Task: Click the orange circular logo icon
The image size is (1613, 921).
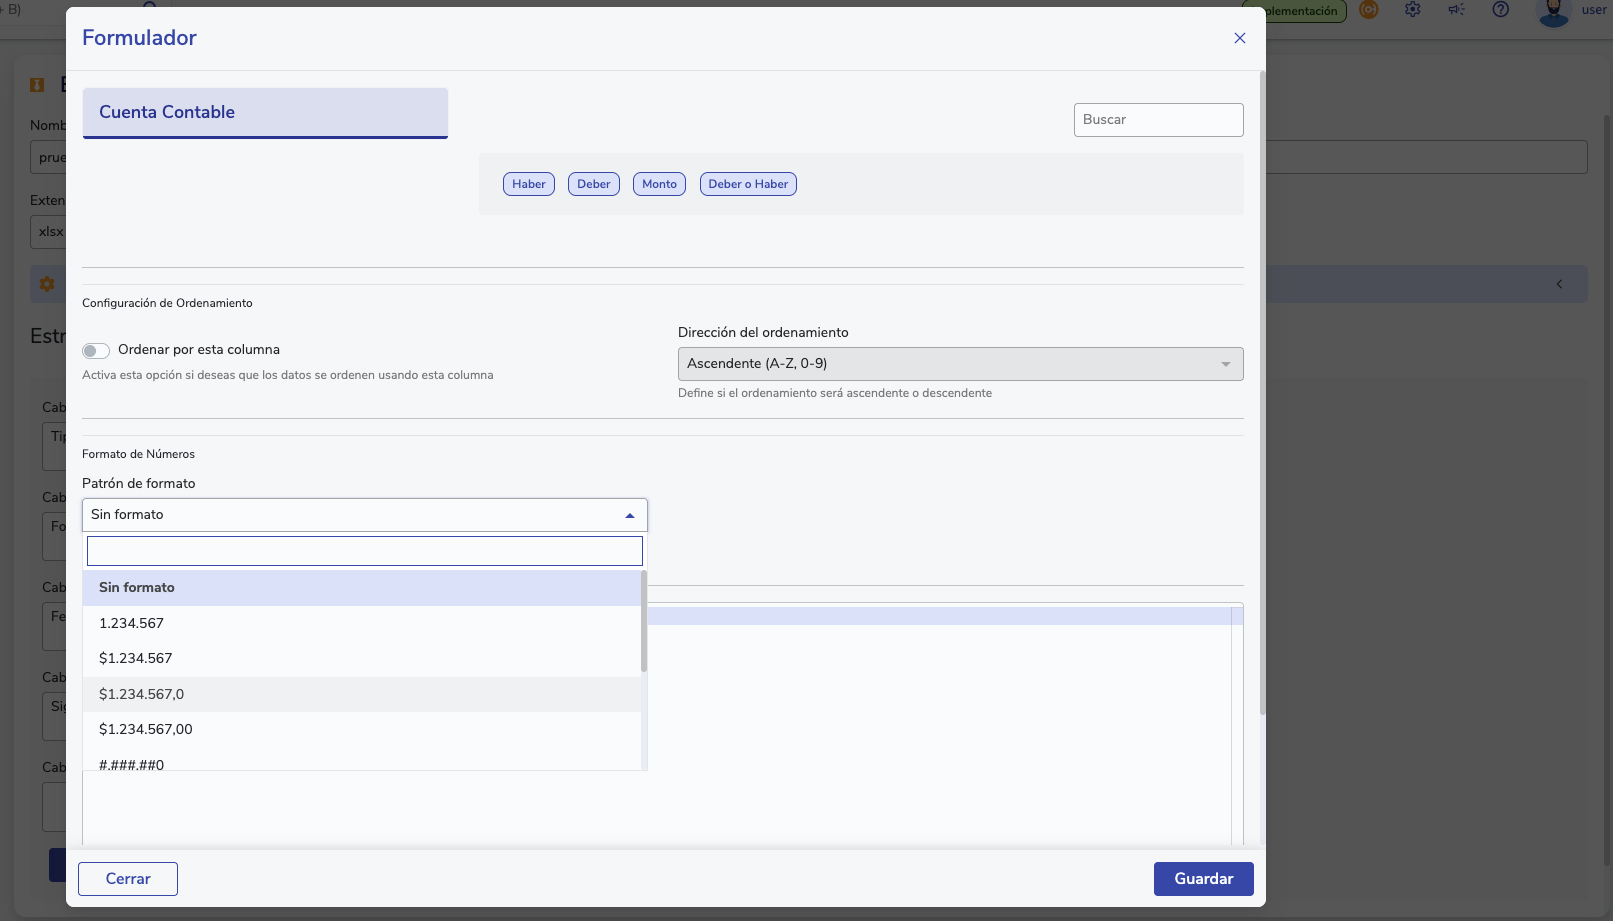Action: 1369,10
